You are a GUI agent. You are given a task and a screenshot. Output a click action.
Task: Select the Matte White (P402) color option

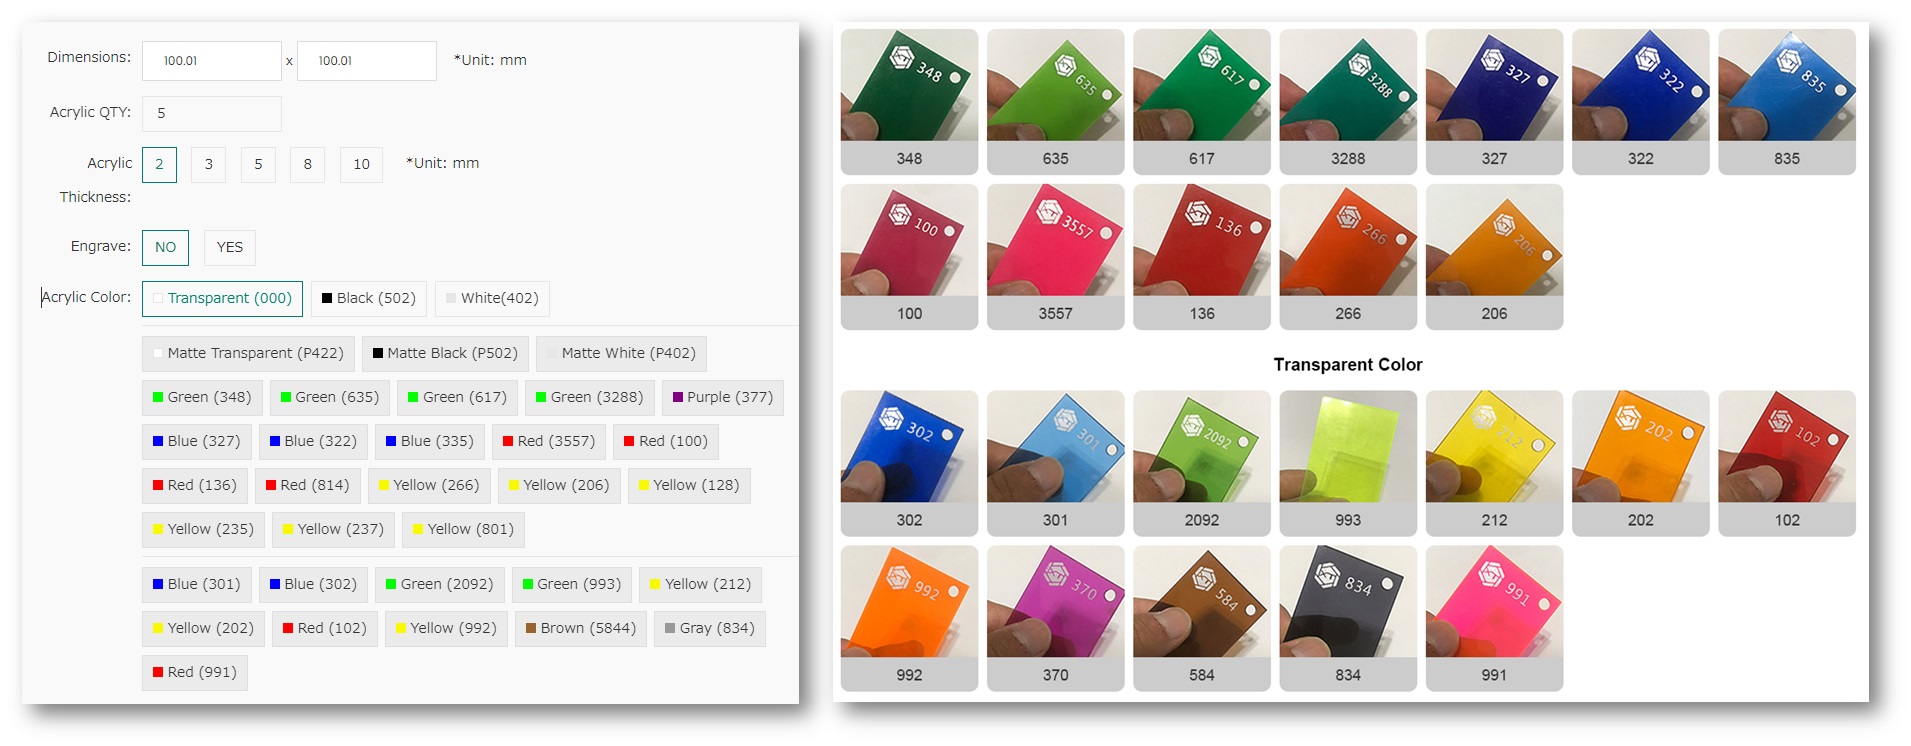[621, 354]
